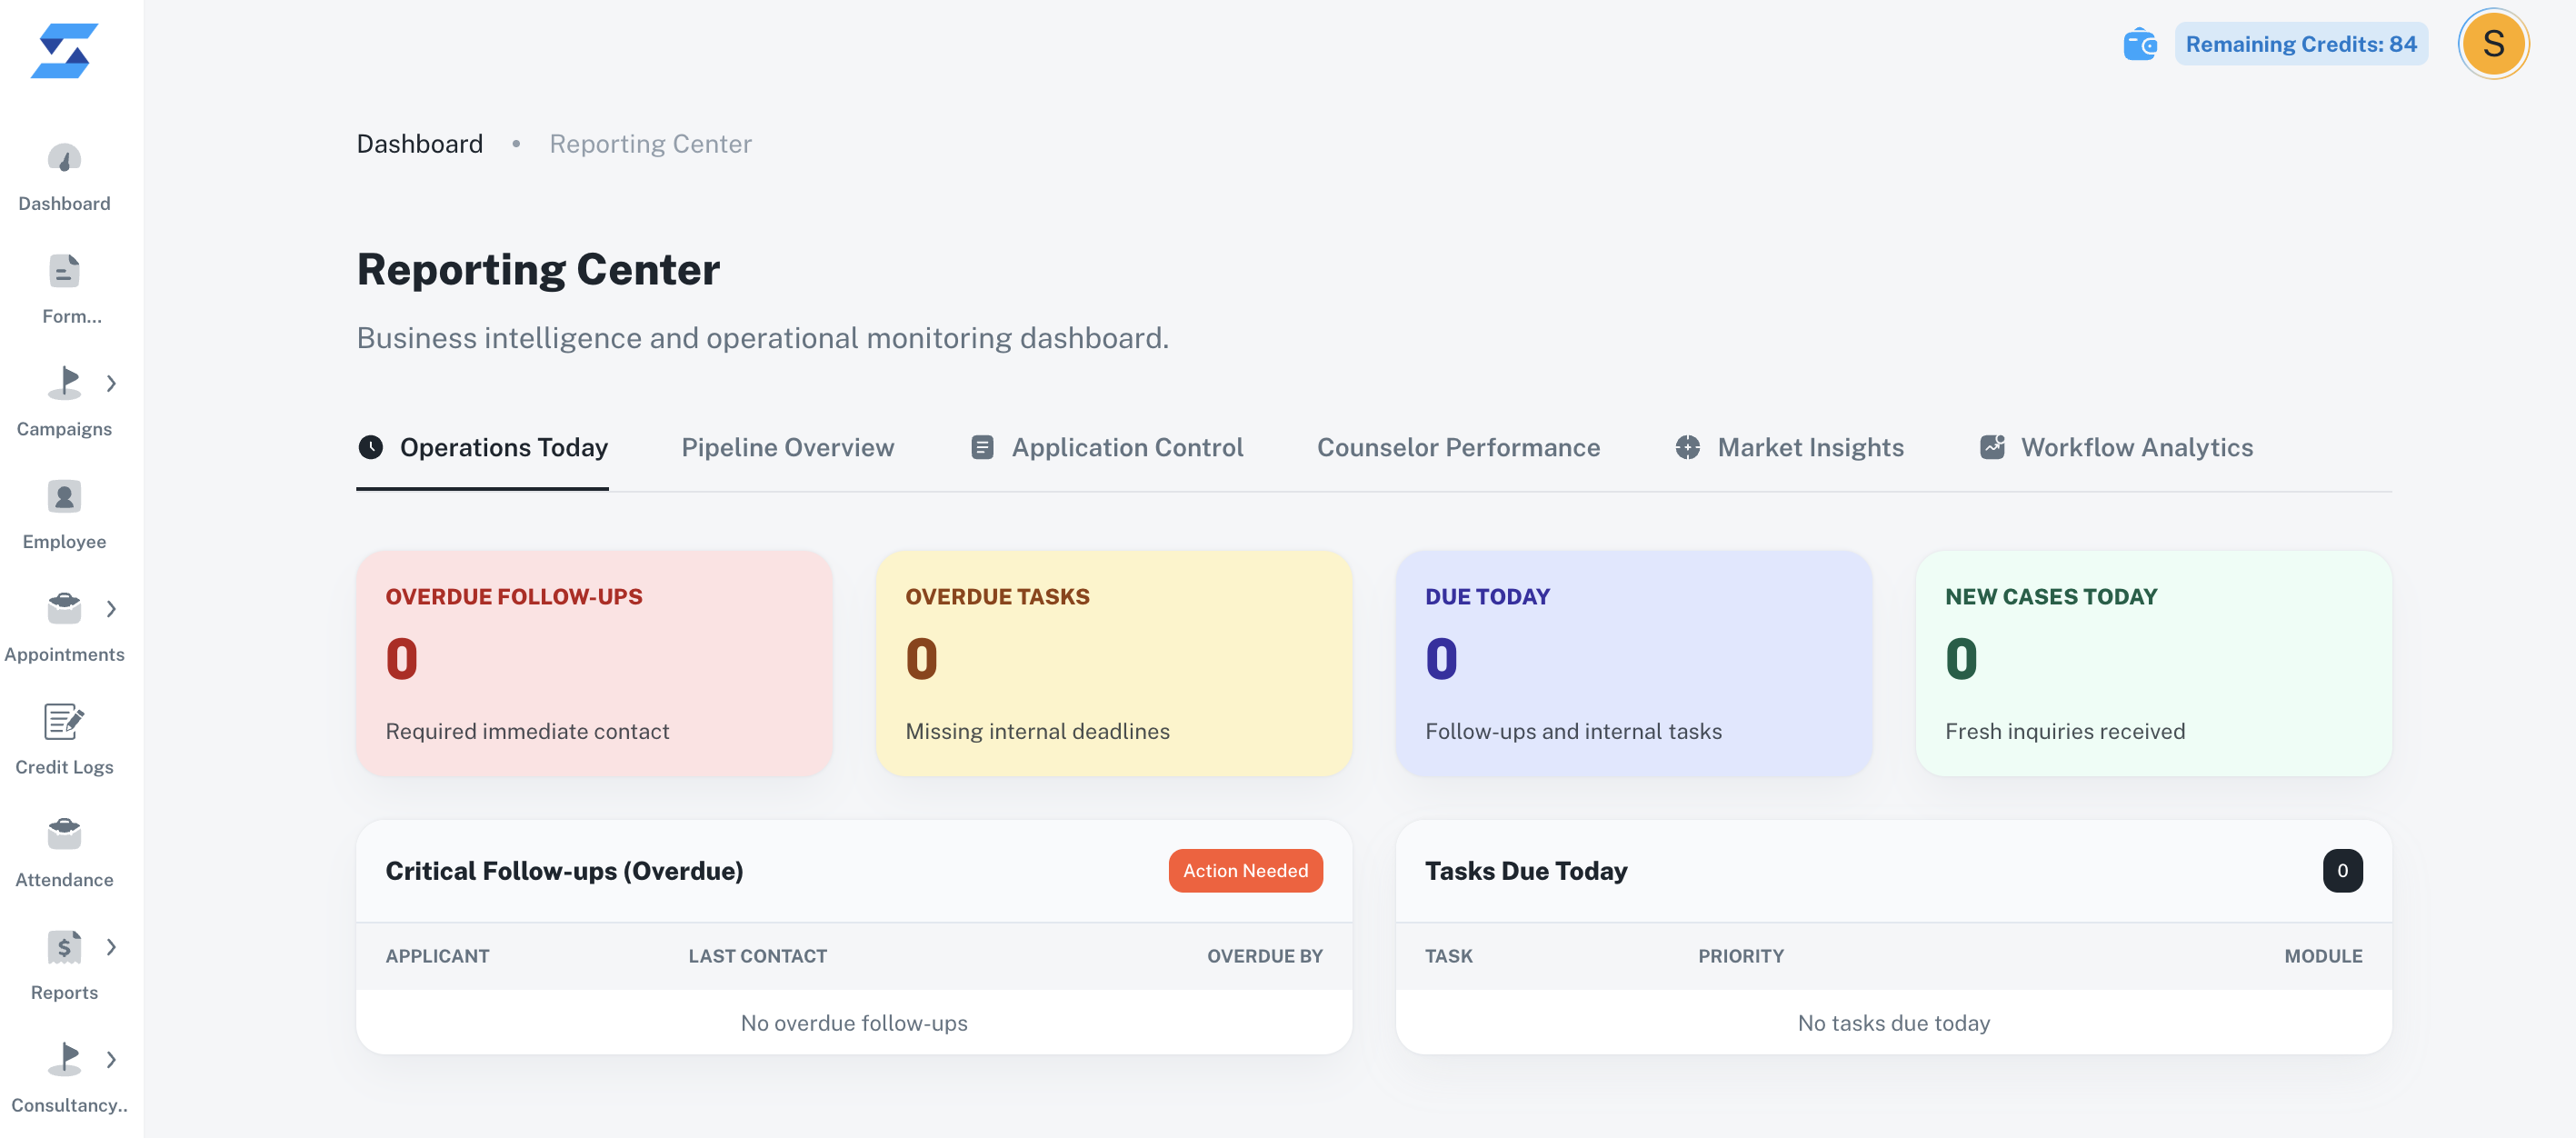Screen dimensions: 2576x1138
Task: Click the chart icon on Workflow Analytics
Action: coord(1992,447)
